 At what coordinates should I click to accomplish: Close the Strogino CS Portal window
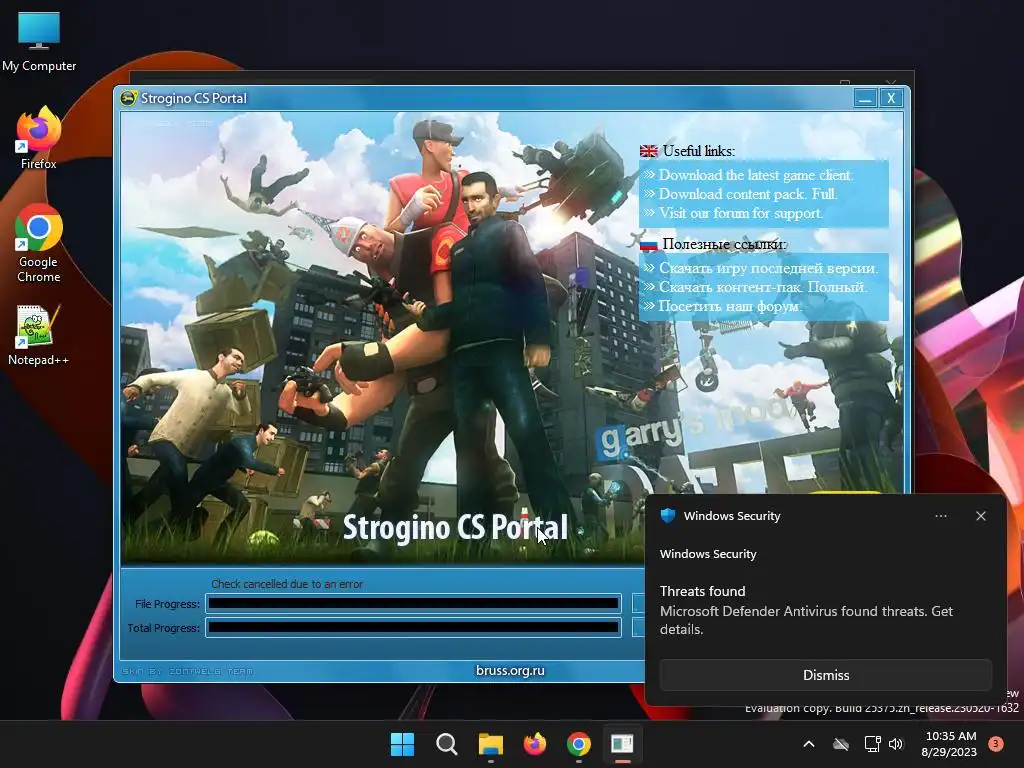tap(891, 99)
